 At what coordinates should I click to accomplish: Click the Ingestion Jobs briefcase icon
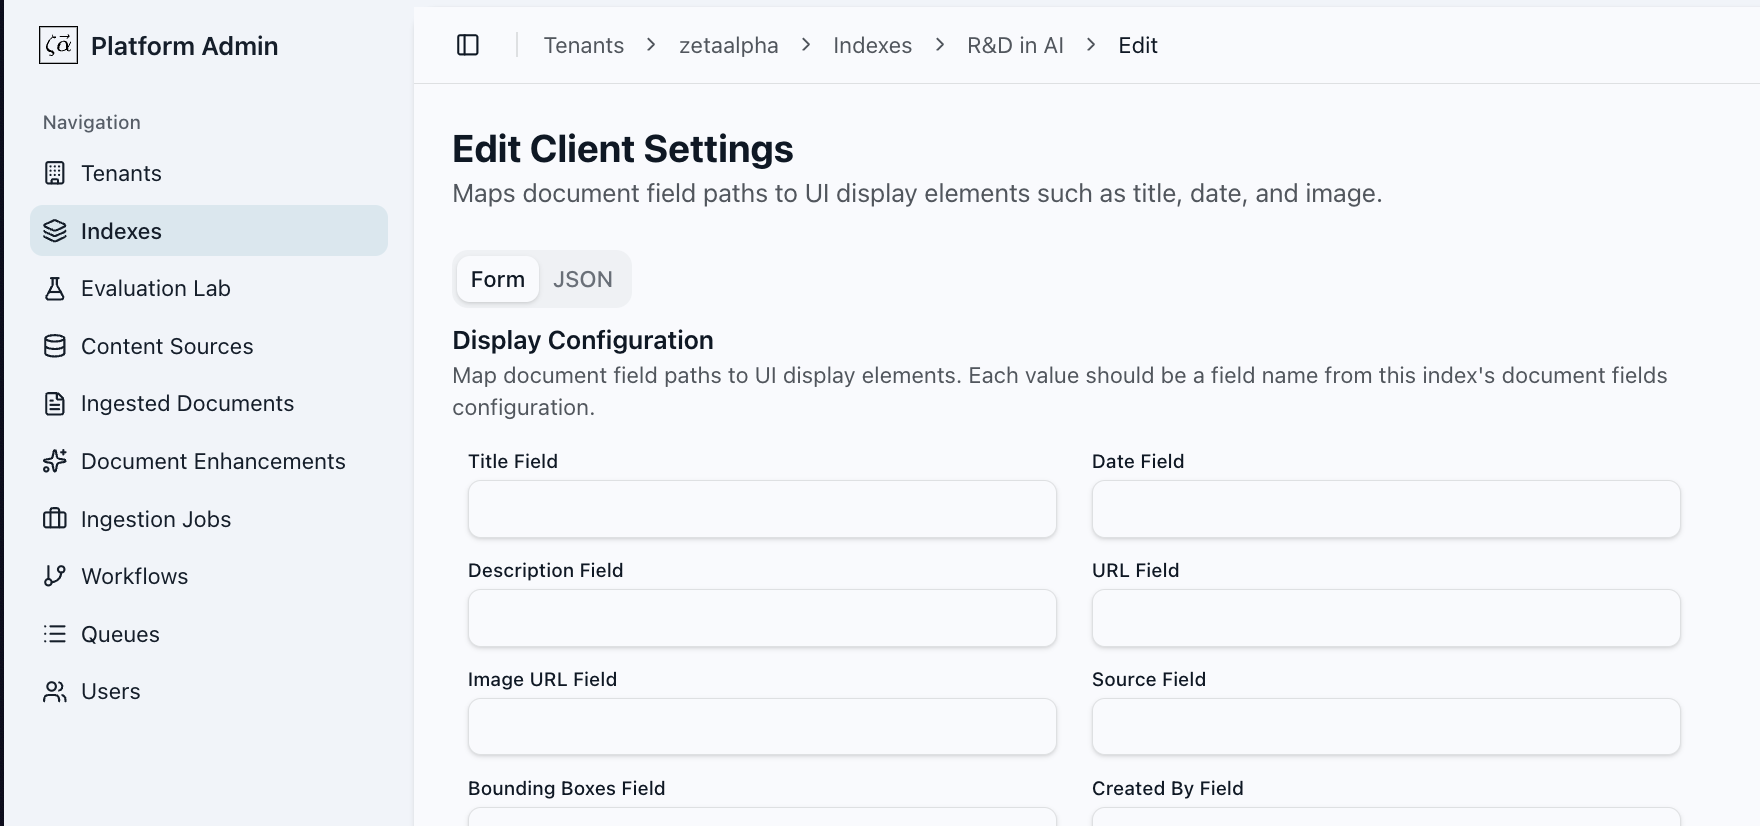55,519
